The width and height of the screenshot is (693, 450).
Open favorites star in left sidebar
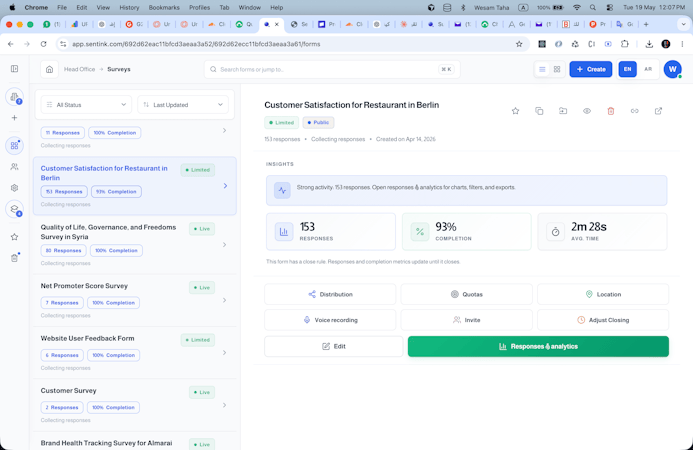pos(15,237)
